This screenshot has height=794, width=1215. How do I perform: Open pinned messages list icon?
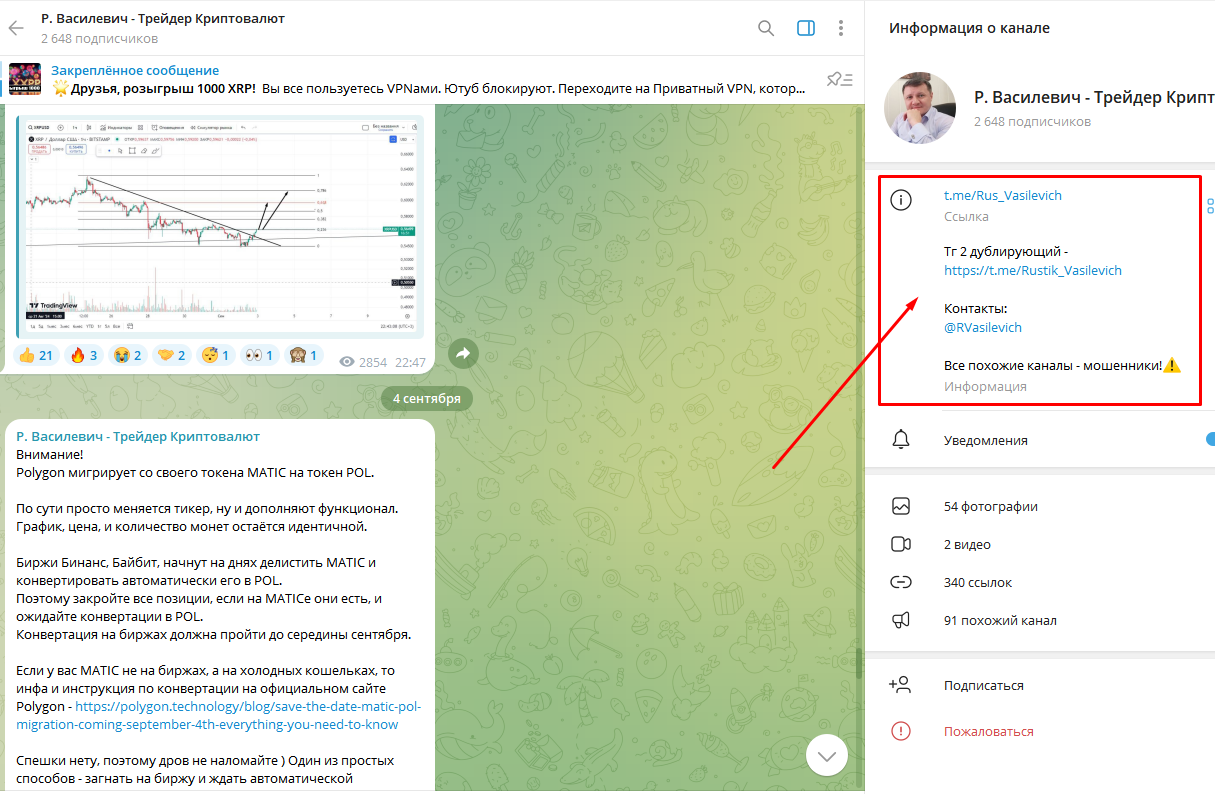click(x=839, y=79)
